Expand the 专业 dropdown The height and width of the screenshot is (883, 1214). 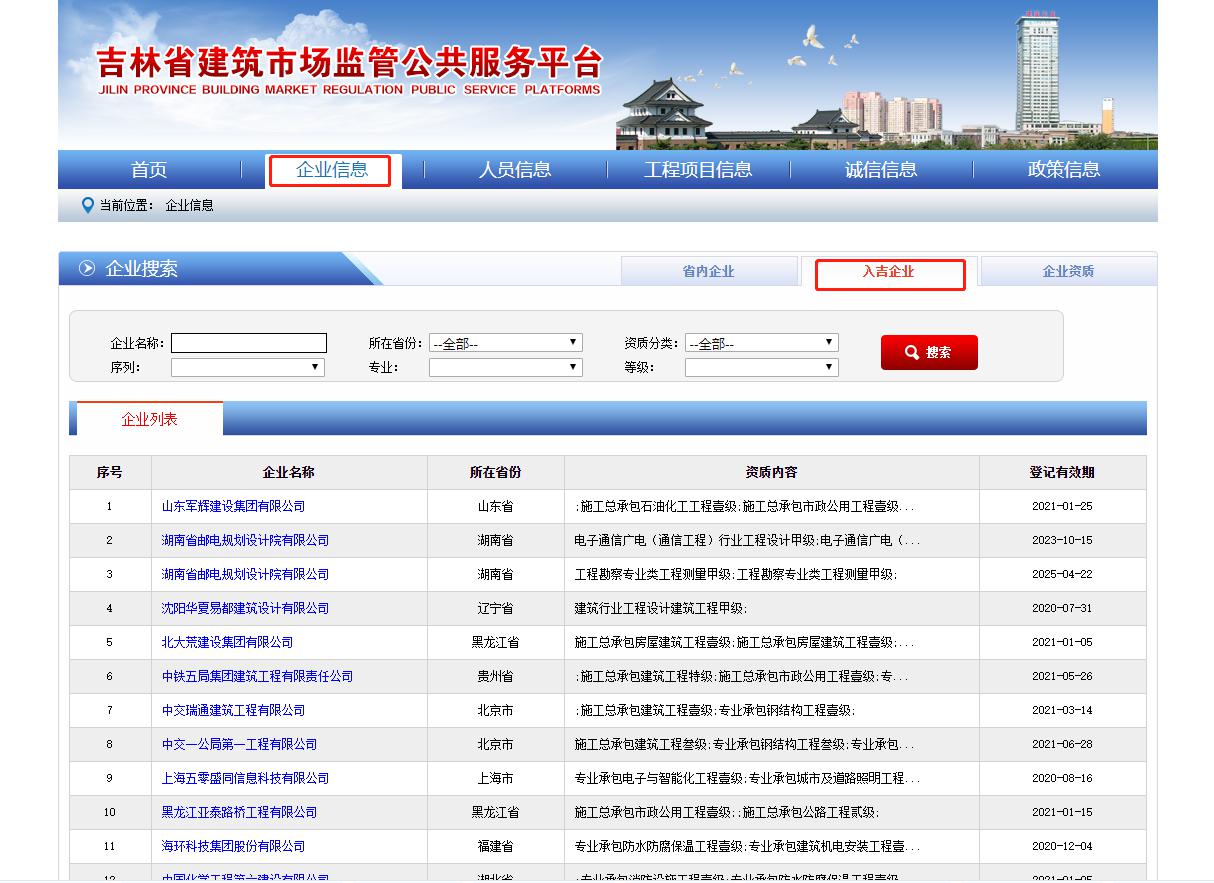click(505, 367)
